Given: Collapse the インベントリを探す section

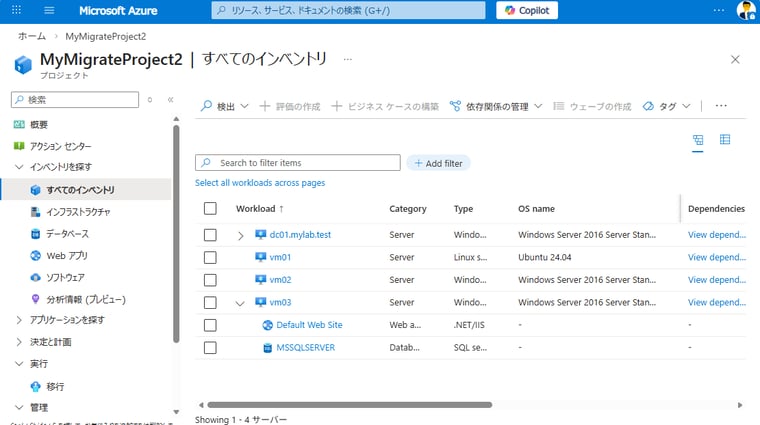Looking at the screenshot, I should tap(19, 167).
